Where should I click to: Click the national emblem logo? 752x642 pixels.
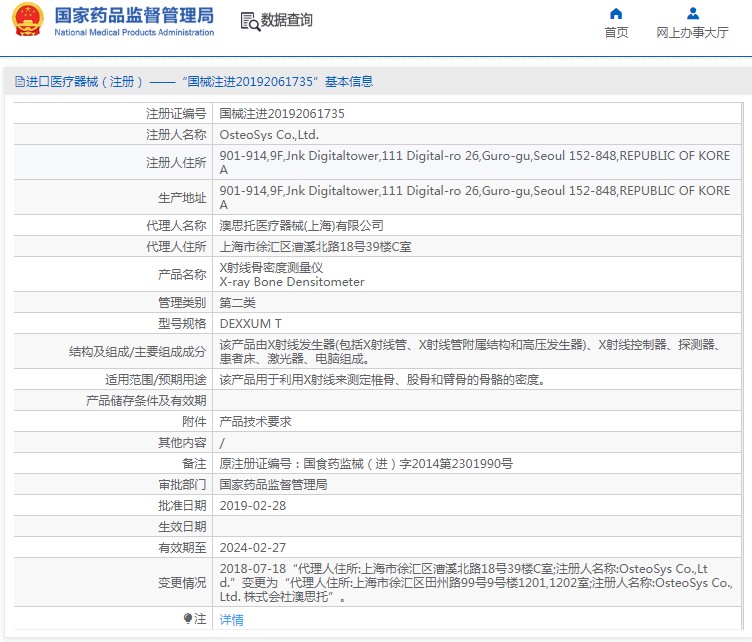tap(27, 20)
